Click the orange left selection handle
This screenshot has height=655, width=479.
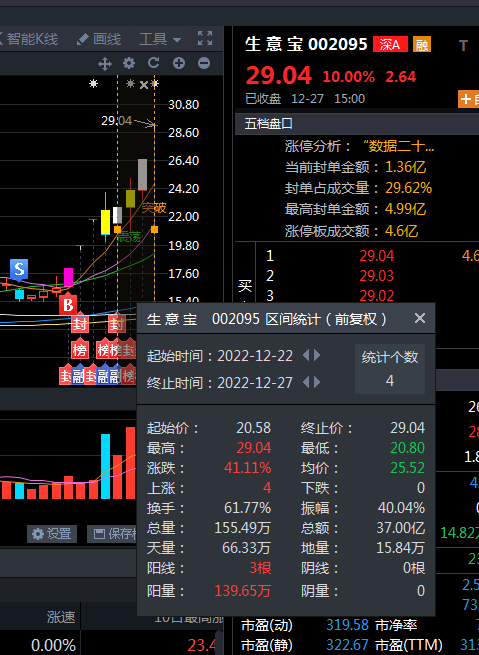click(117, 229)
